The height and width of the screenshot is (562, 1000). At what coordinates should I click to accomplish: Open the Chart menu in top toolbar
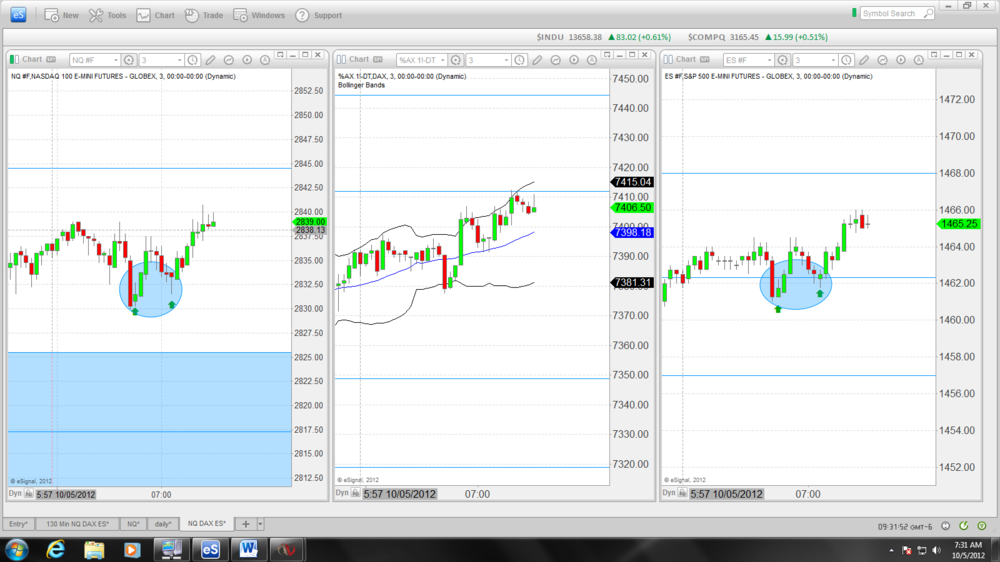click(x=155, y=15)
